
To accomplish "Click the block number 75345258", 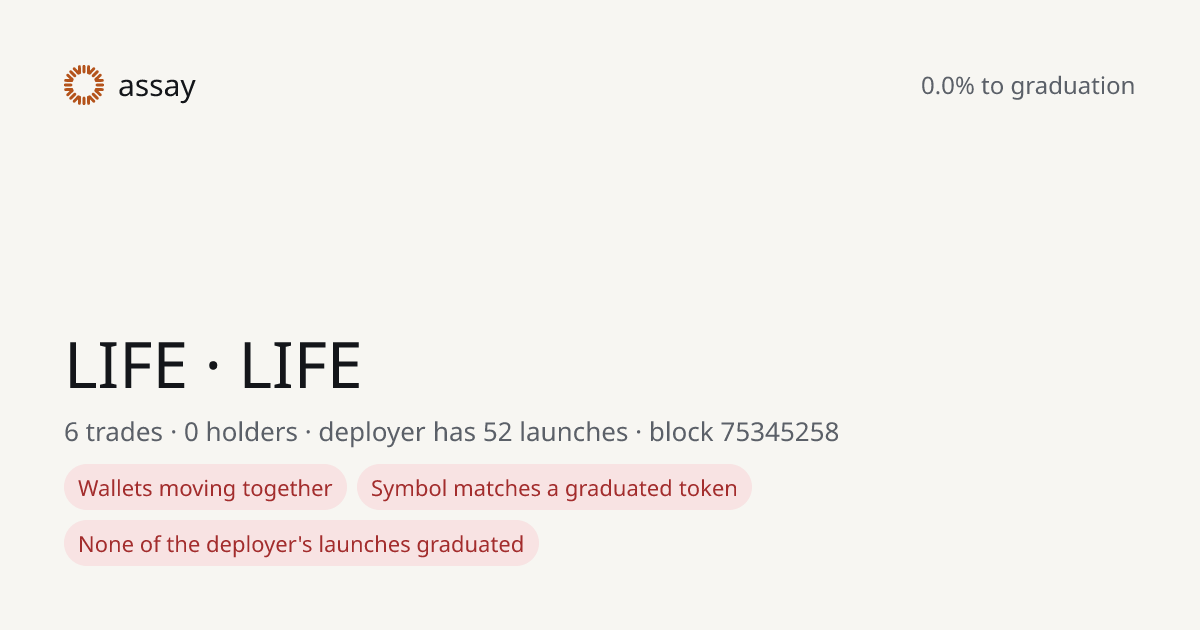I will point(780,432).
